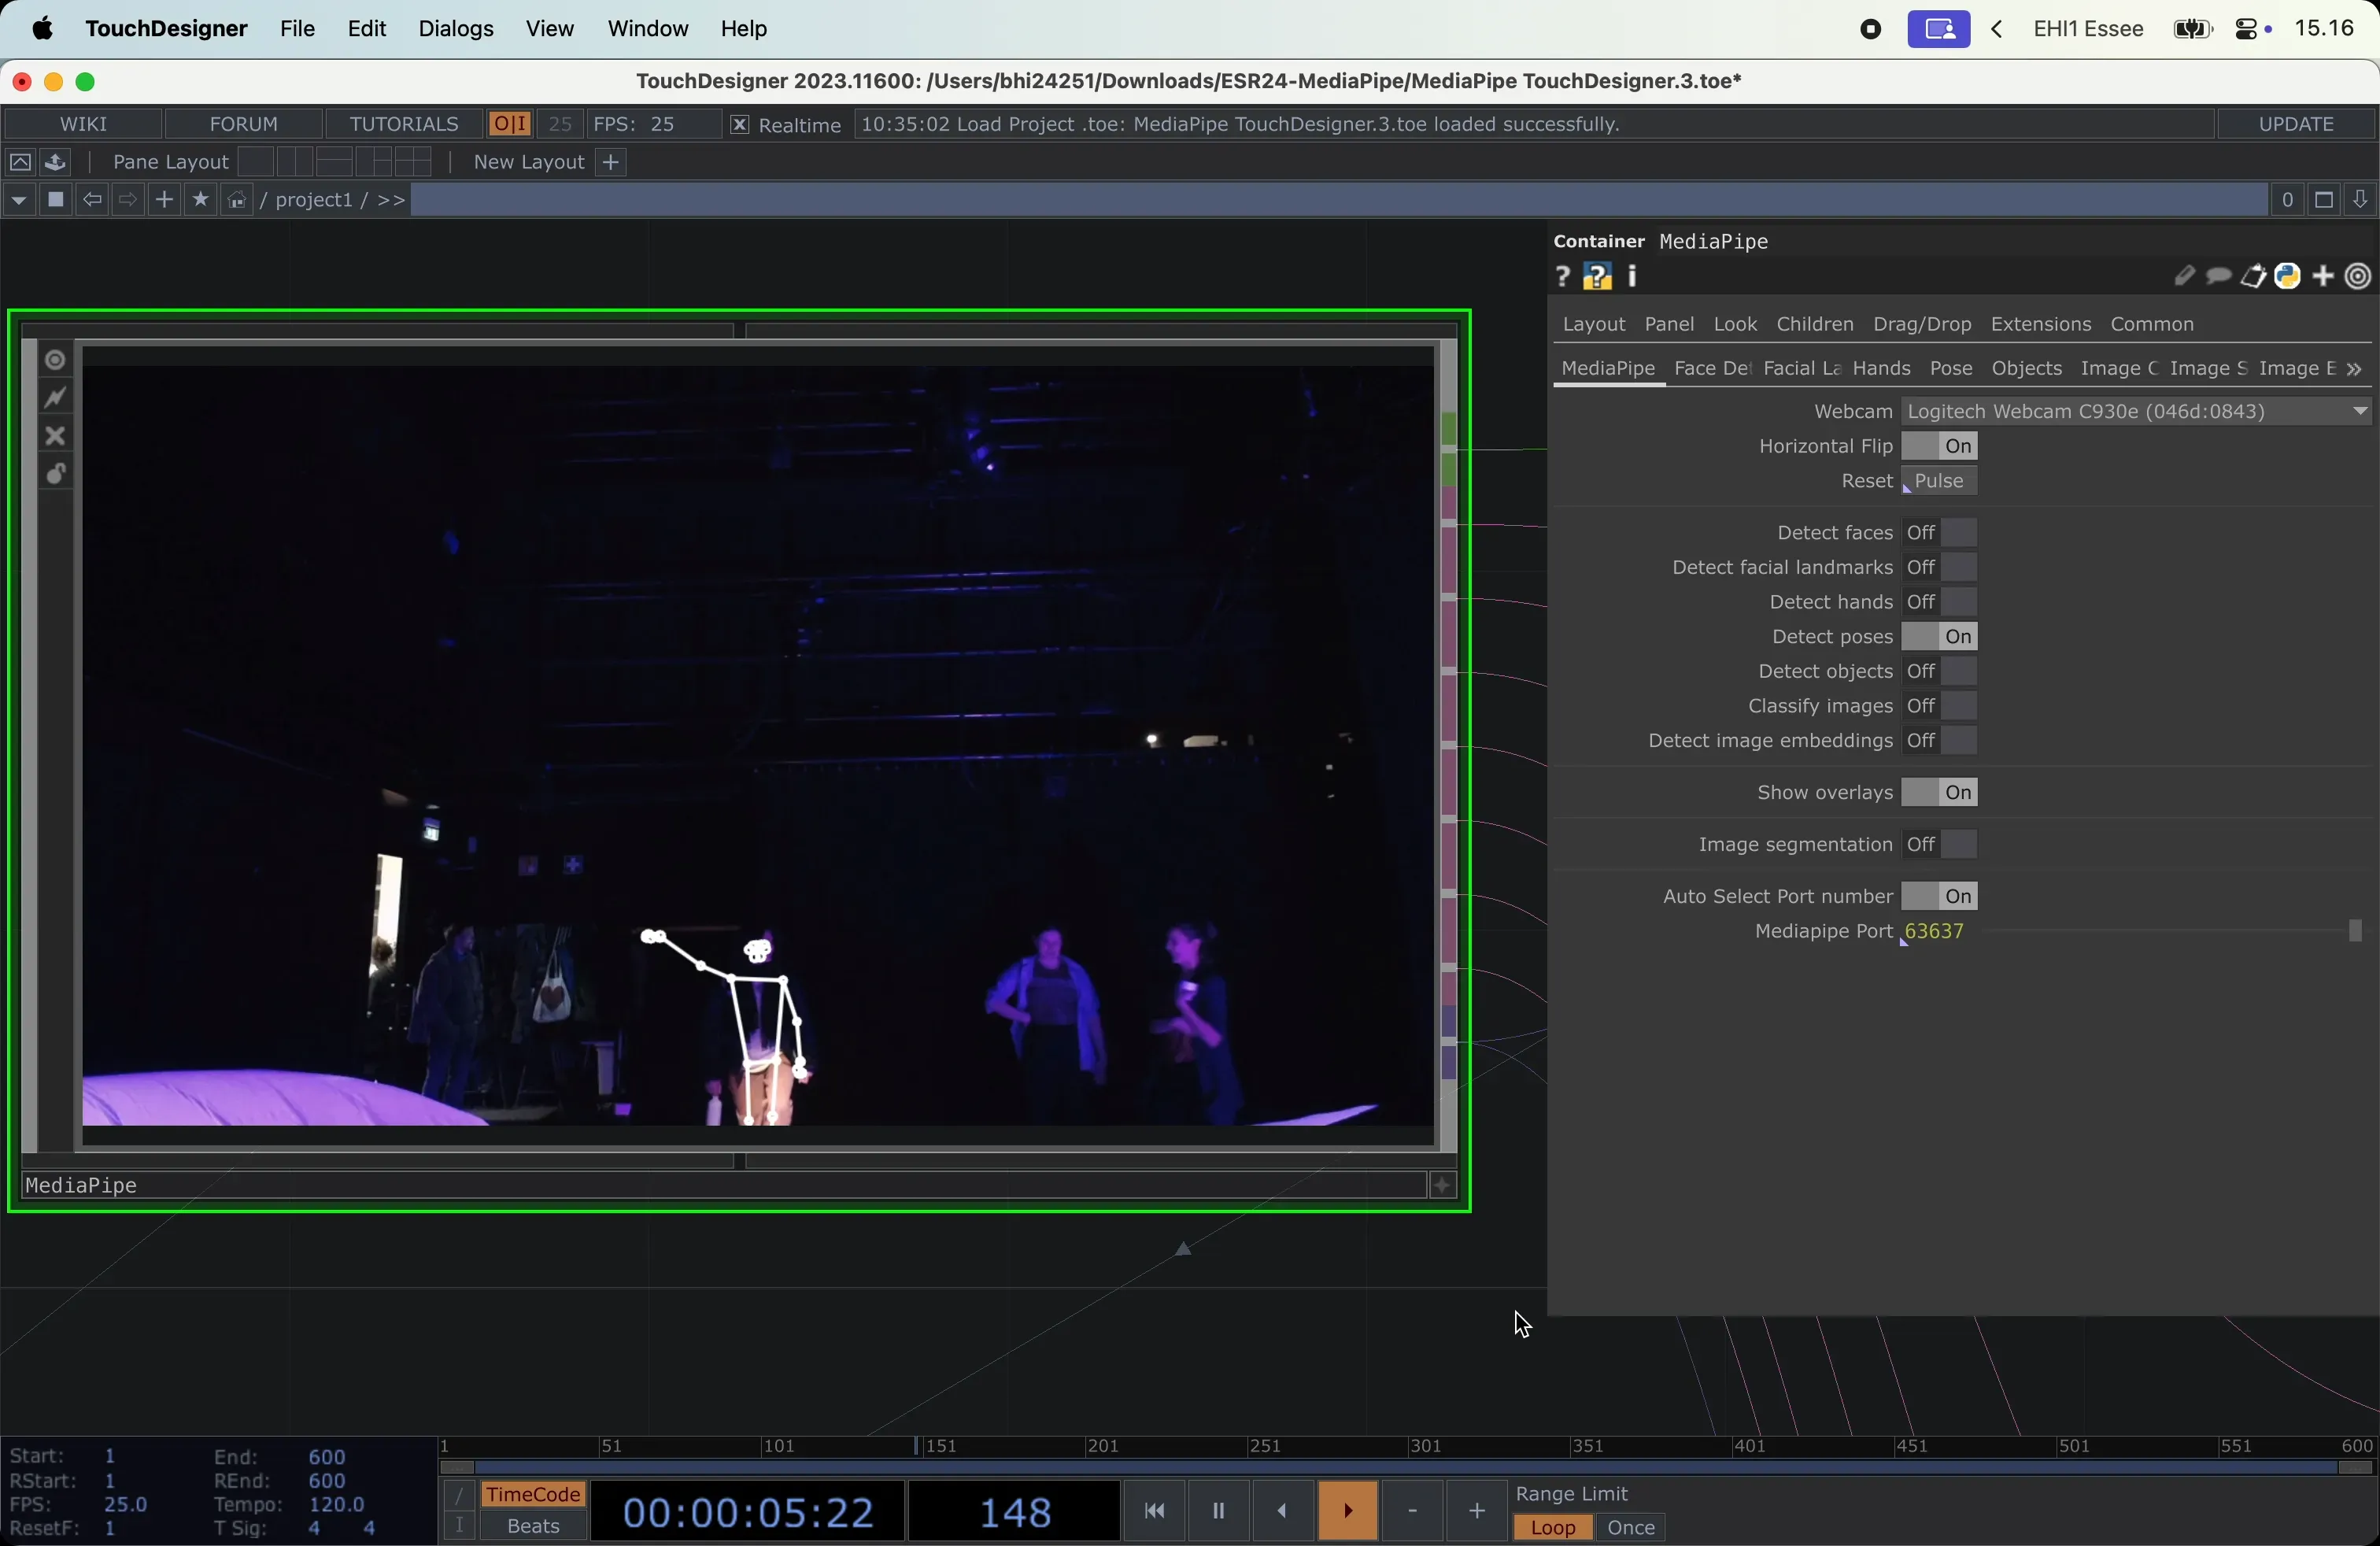
Task: Select the four-pane grid layout
Action: (x=413, y=162)
